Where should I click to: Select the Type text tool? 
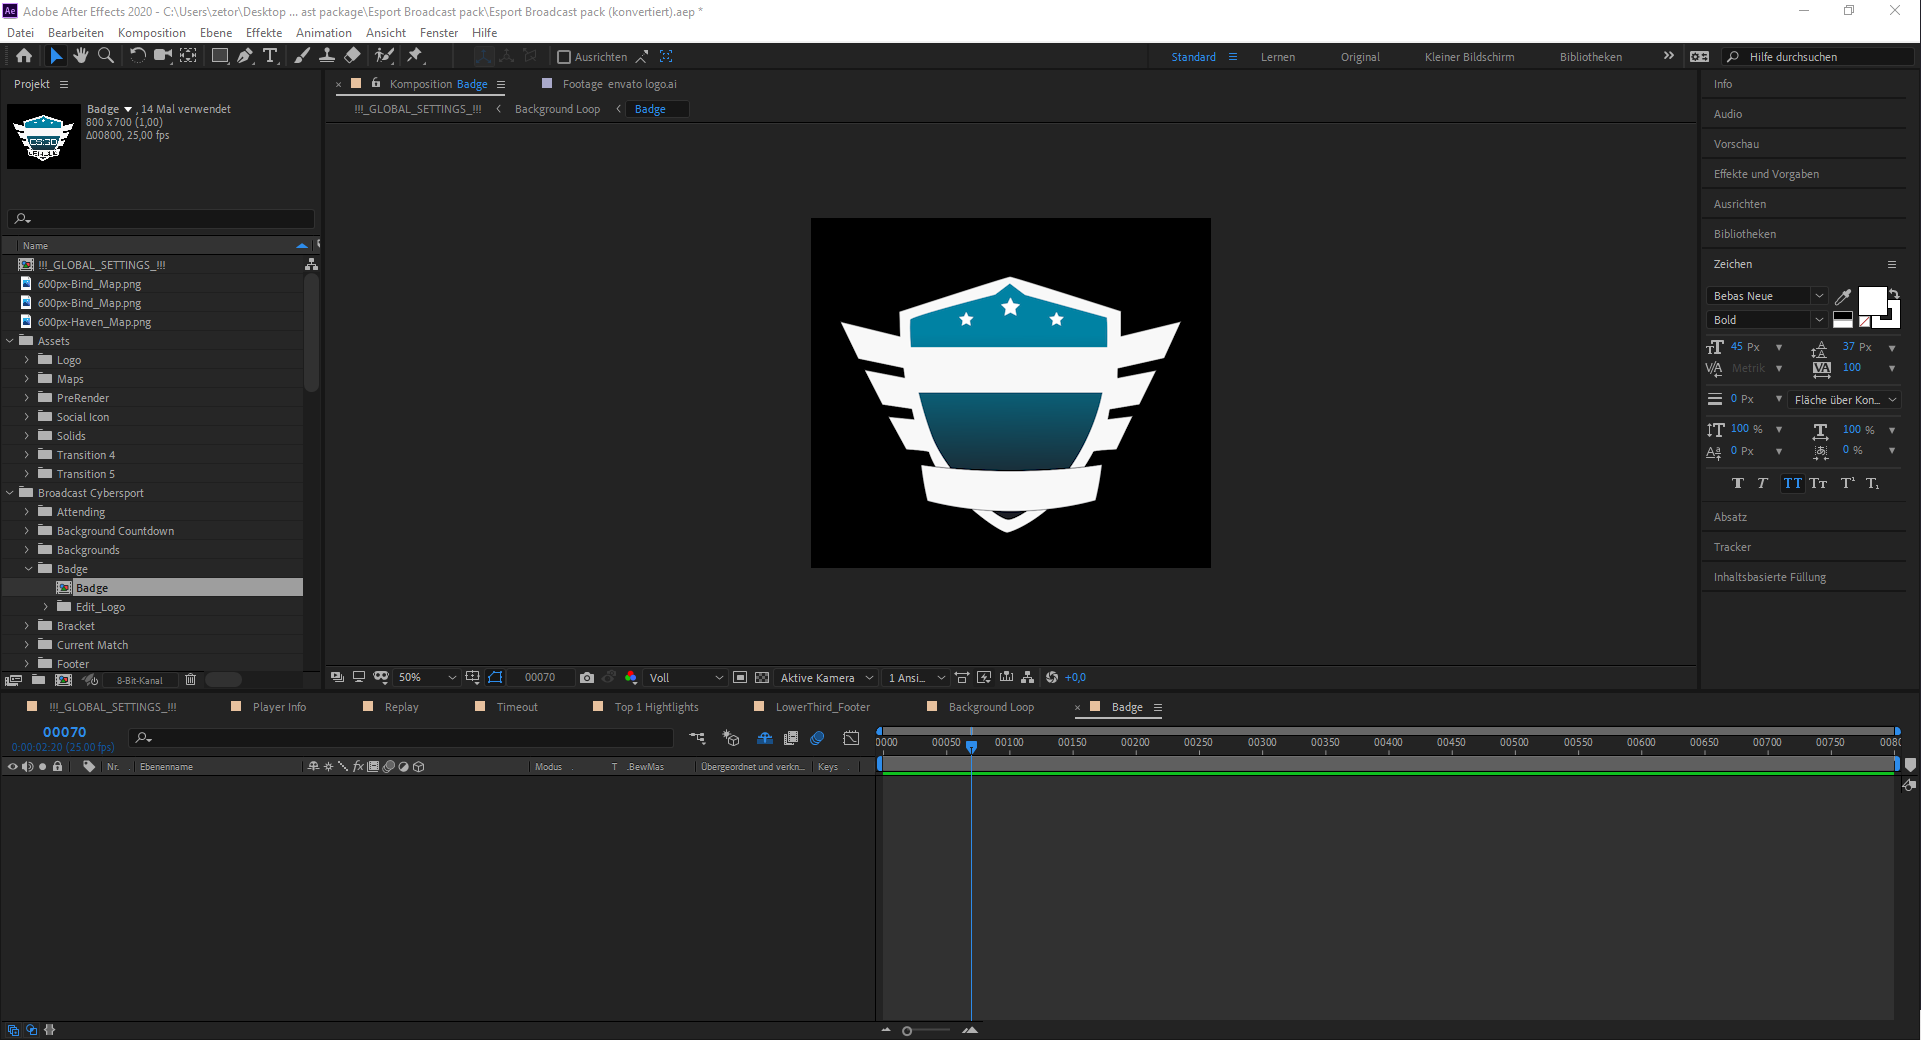tap(270, 56)
